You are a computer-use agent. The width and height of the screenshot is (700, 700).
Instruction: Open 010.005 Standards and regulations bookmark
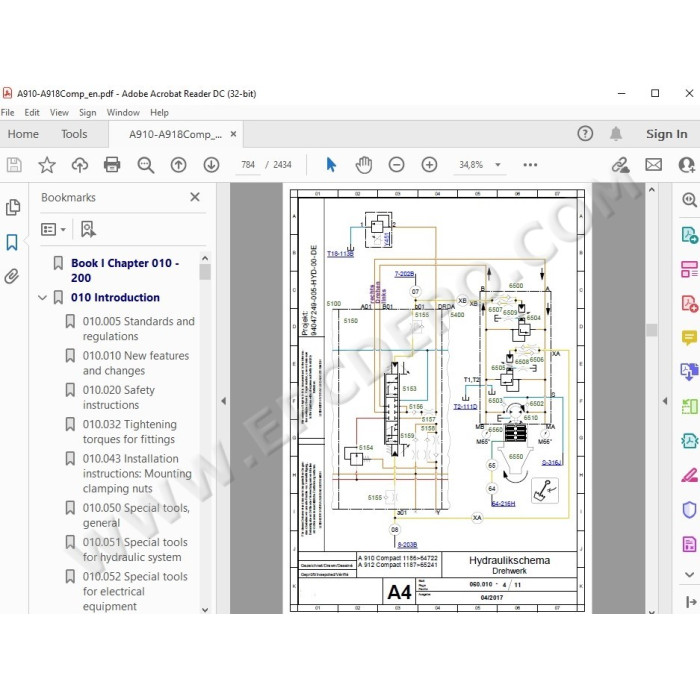tap(138, 329)
